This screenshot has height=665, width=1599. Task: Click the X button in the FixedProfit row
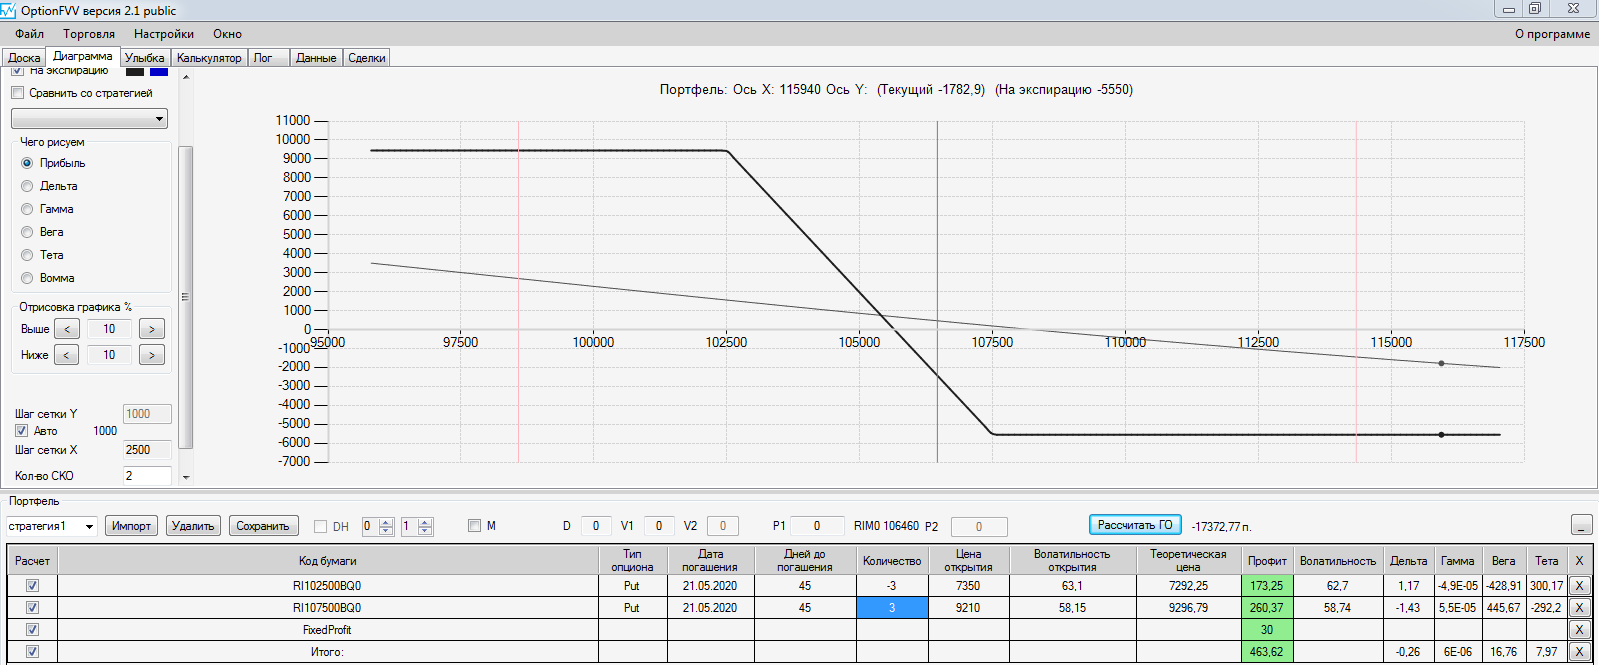coord(1579,630)
